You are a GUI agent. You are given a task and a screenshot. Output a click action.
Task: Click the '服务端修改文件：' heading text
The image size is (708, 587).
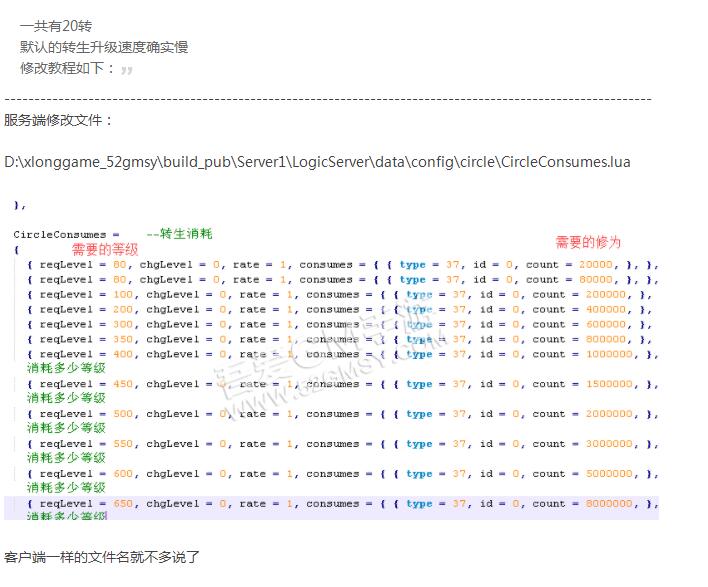tap(59, 121)
